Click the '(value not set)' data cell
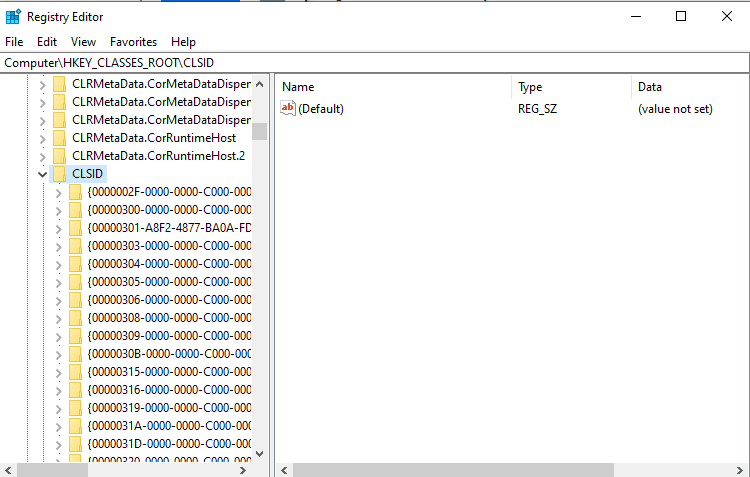 click(x=675, y=109)
